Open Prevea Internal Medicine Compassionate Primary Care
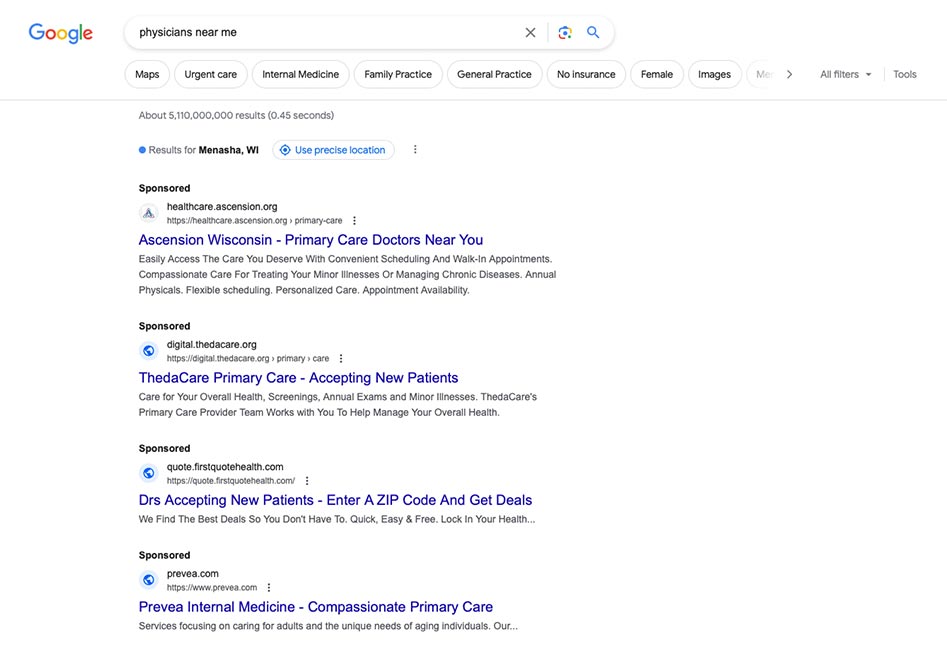Image resolution: width=947 pixels, height=664 pixels. [315, 607]
